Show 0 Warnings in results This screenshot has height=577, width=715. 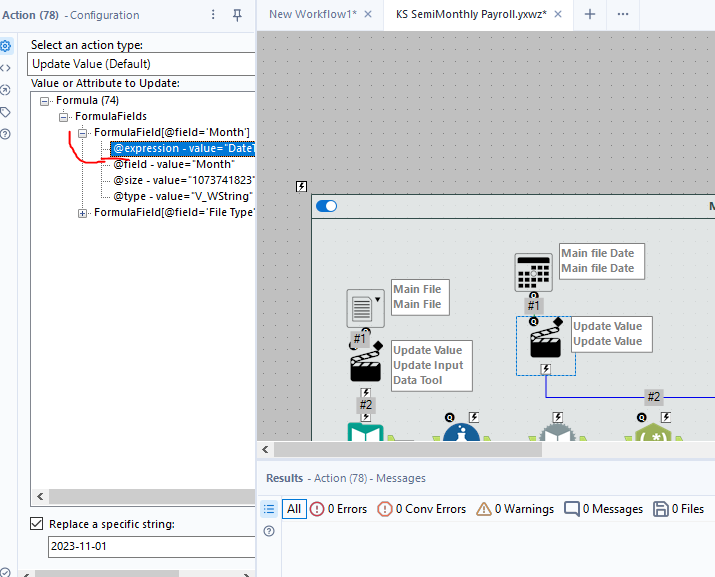tap(515, 509)
